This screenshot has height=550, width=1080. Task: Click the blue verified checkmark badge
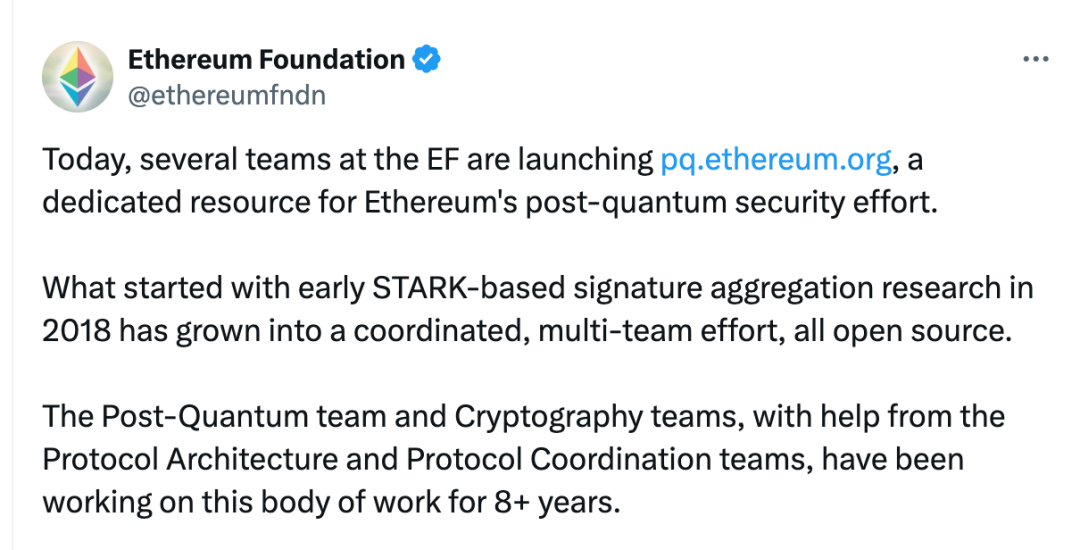pos(427,60)
